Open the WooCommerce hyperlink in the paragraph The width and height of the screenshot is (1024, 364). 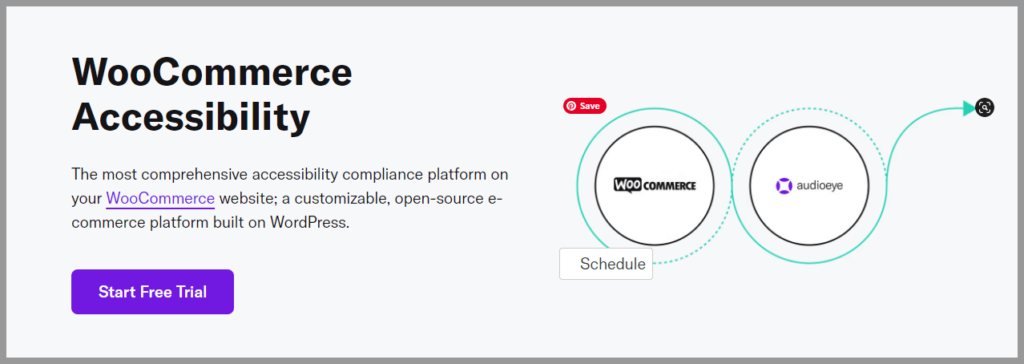[x=160, y=198]
